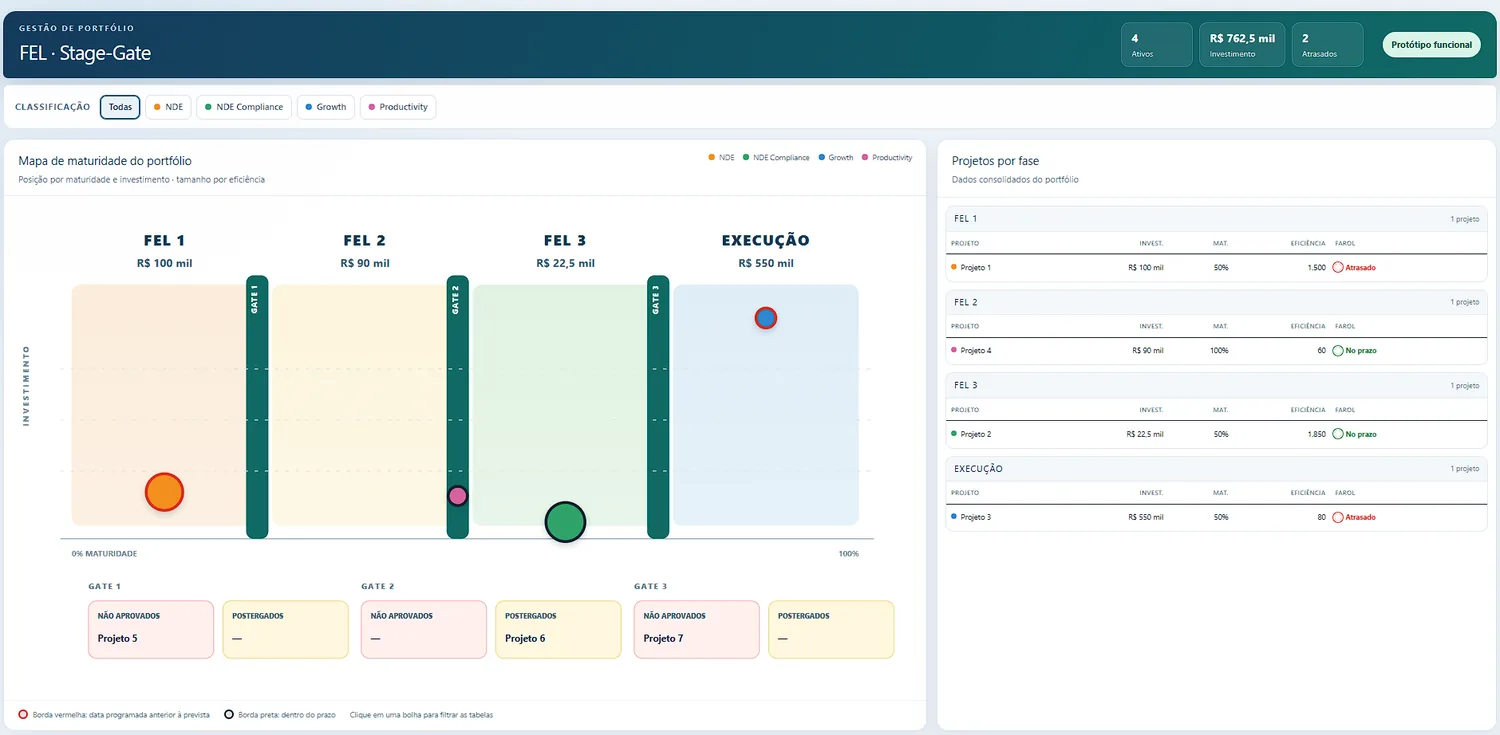Open the Protótipo funcional button

1431,45
